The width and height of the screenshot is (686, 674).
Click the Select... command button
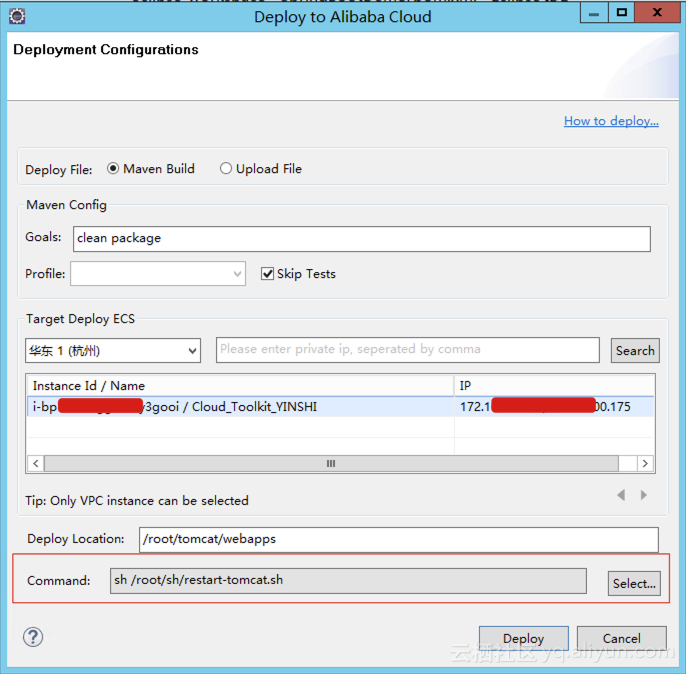tap(634, 583)
